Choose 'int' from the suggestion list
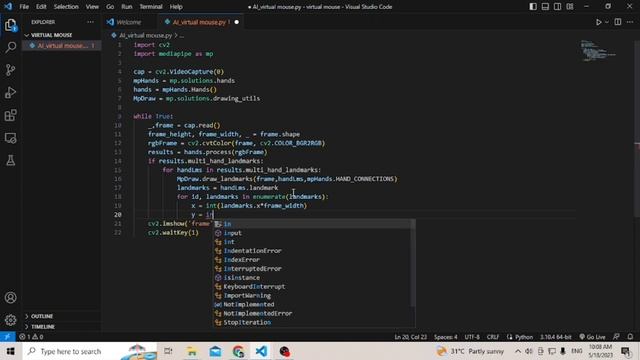Screen dimensions: 640x360 314,242
